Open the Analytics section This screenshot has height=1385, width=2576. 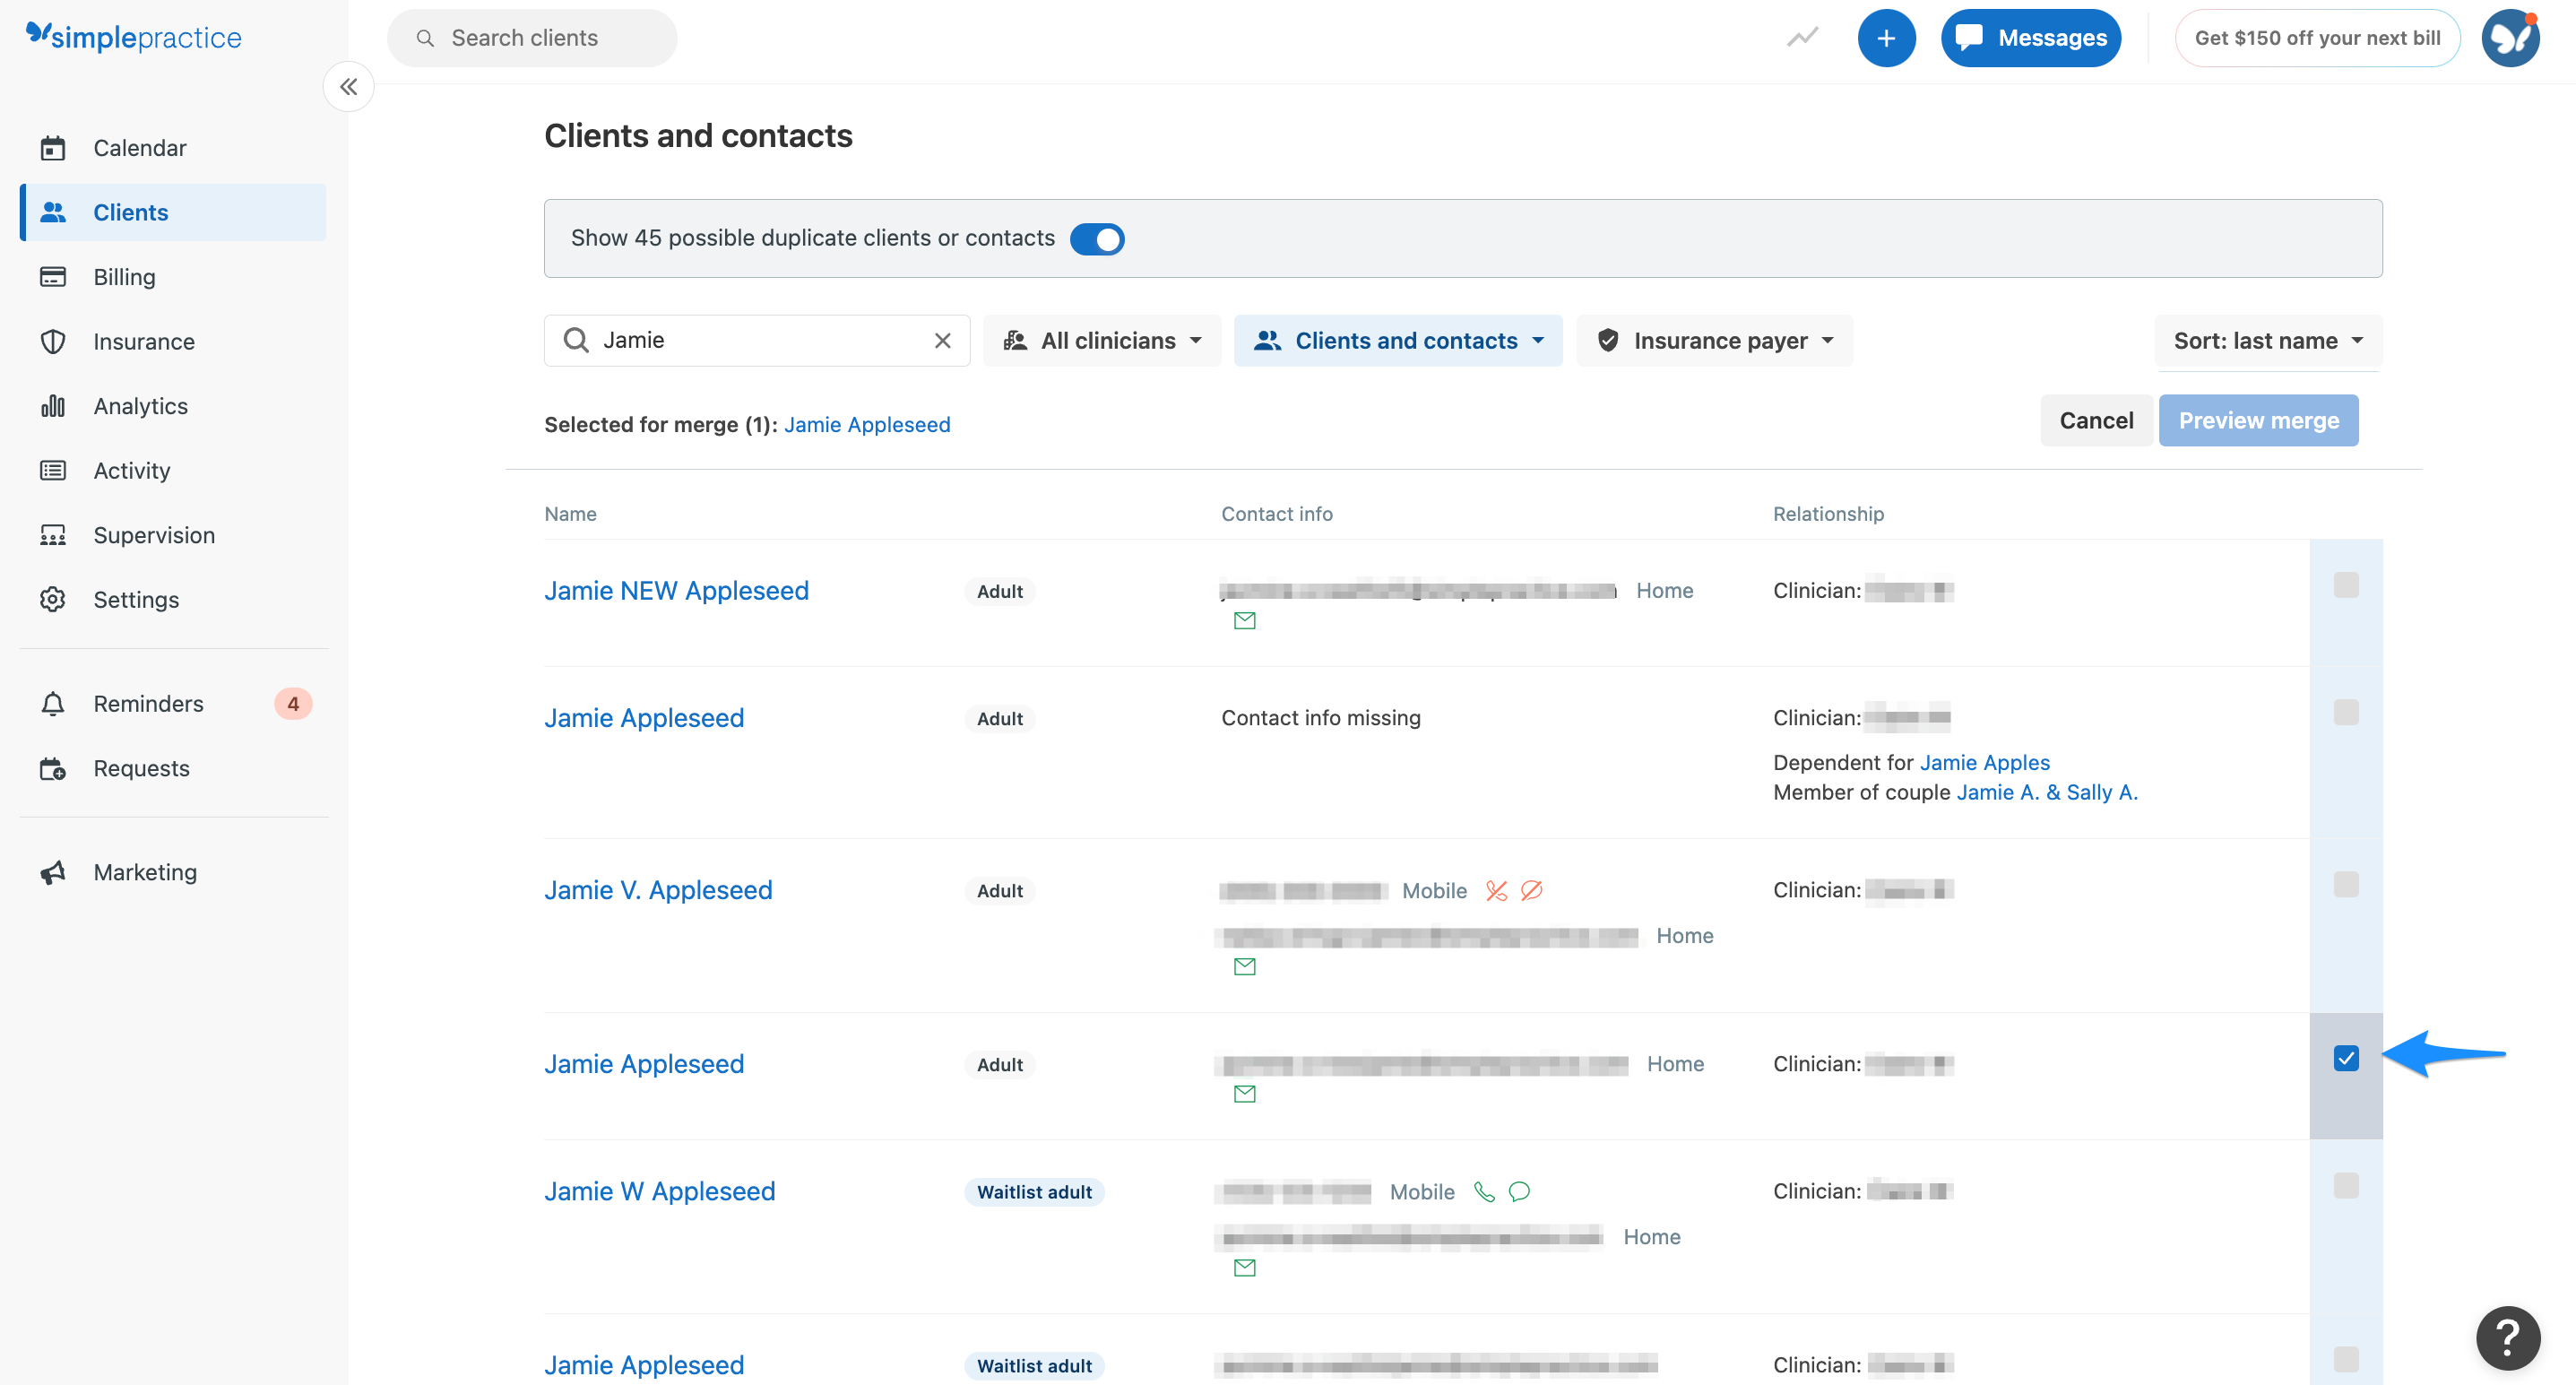140,405
